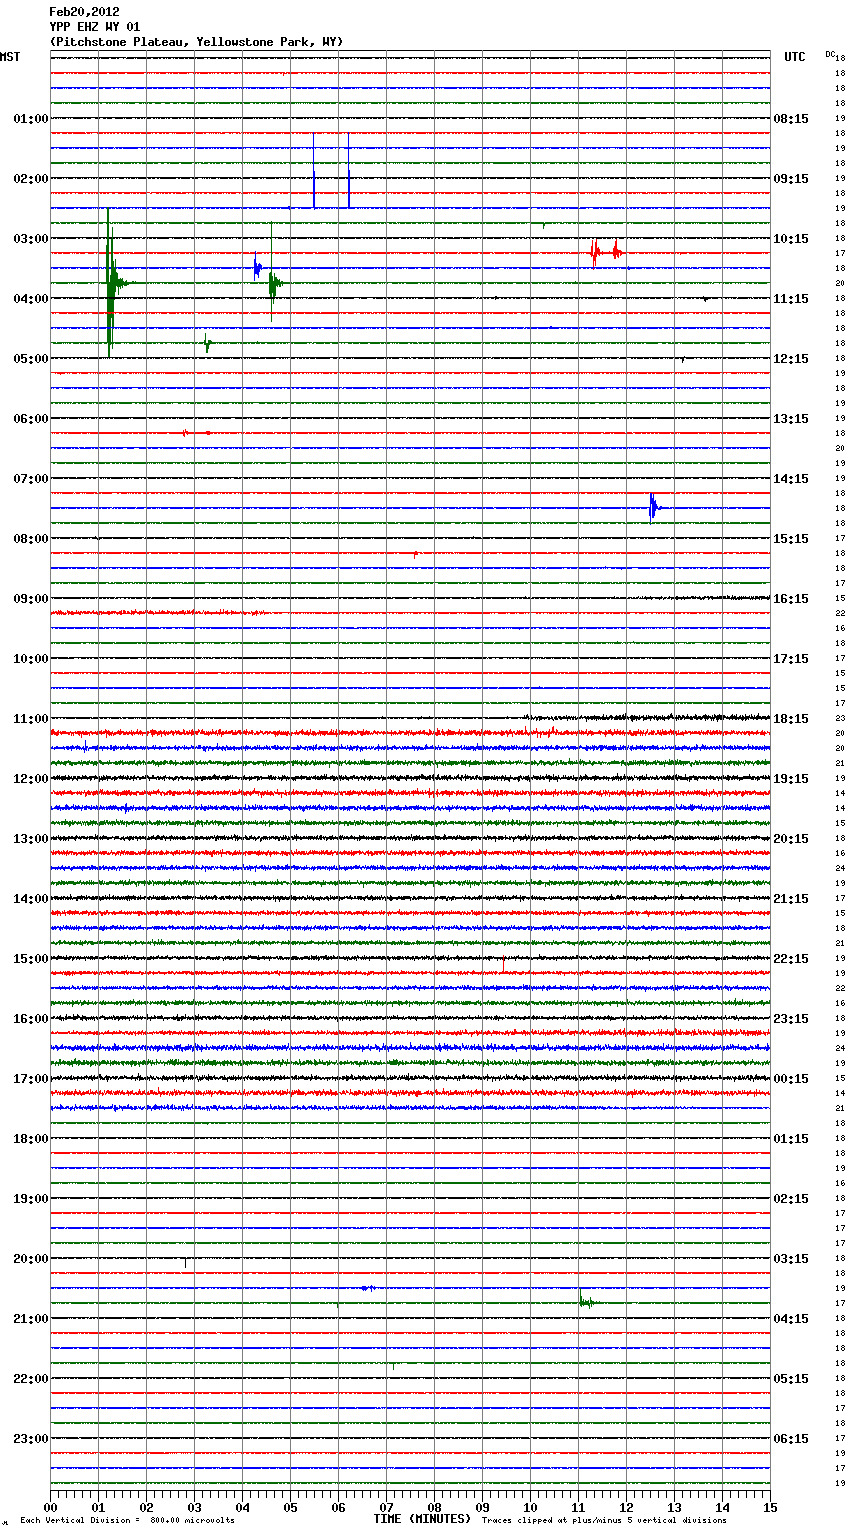
Task: Click the 14:15 UTC time label
Action: click(791, 479)
